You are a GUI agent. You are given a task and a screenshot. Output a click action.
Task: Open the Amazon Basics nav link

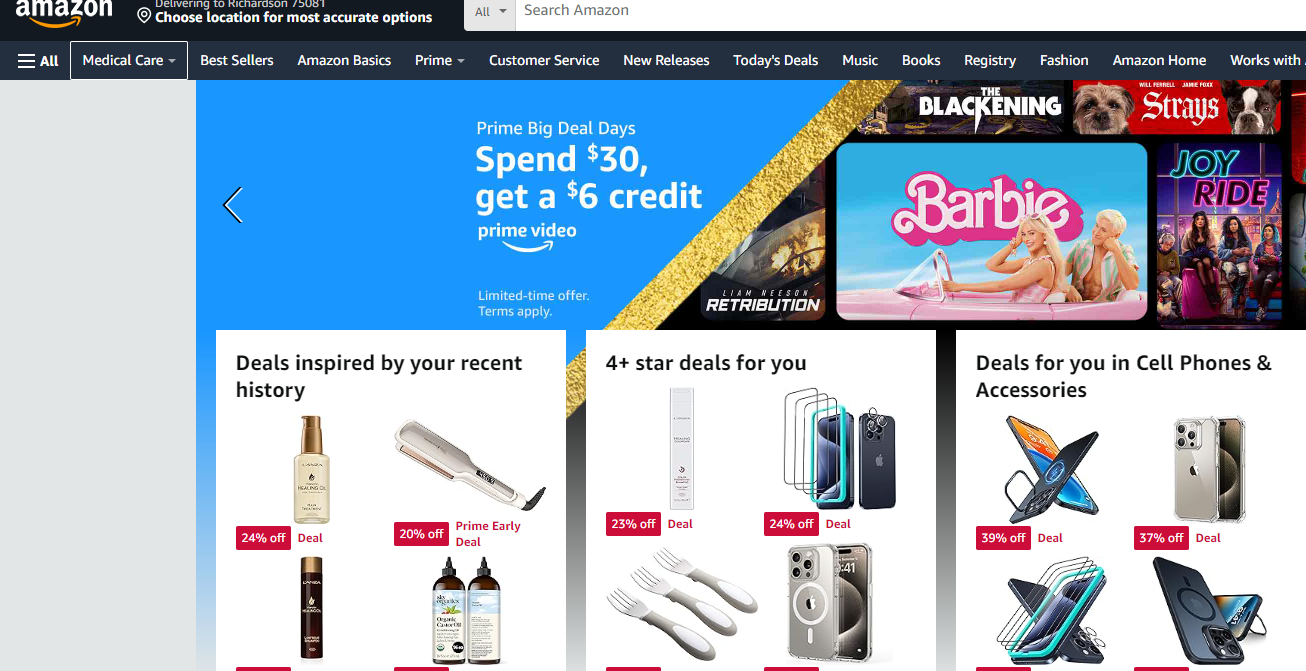click(344, 61)
